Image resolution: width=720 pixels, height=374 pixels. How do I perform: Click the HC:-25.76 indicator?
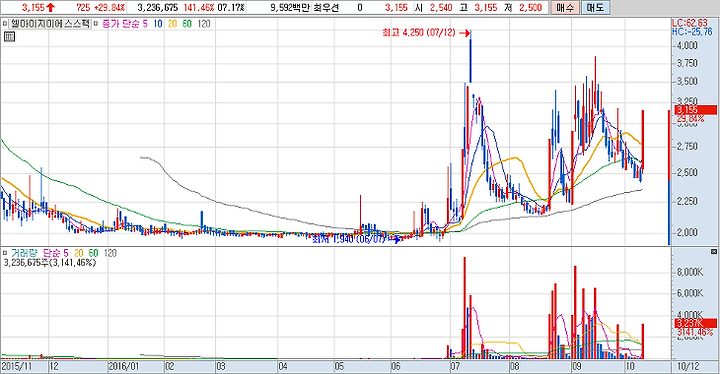click(x=692, y=31)
